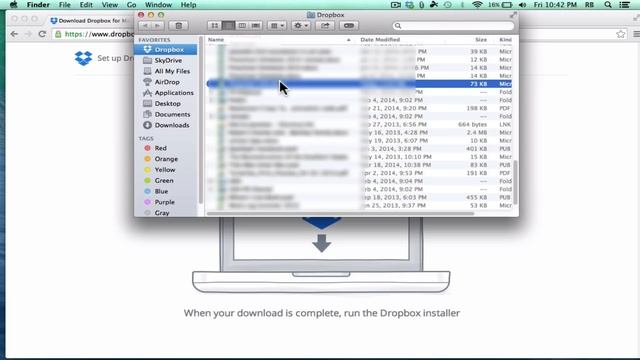Switch Finder to list view

click(x=228, y=26)
